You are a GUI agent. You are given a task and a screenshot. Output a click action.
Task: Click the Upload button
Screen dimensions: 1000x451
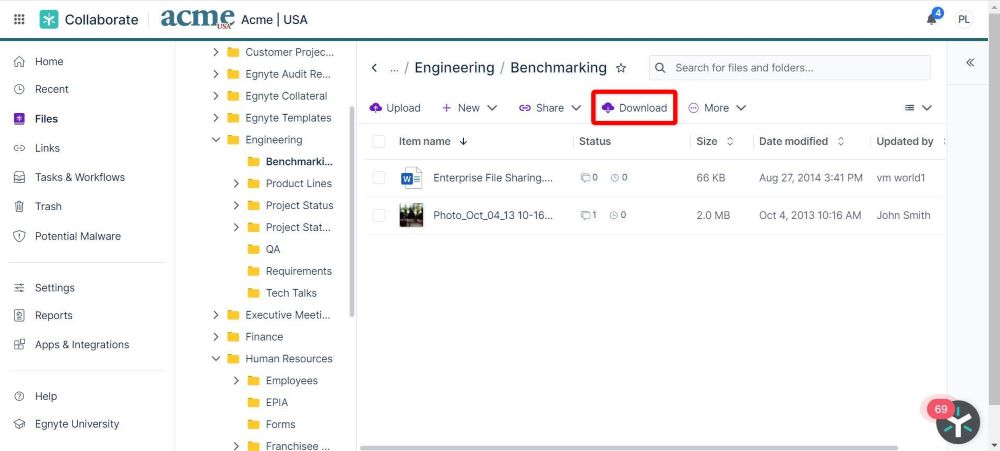click(x=395, y=108)
